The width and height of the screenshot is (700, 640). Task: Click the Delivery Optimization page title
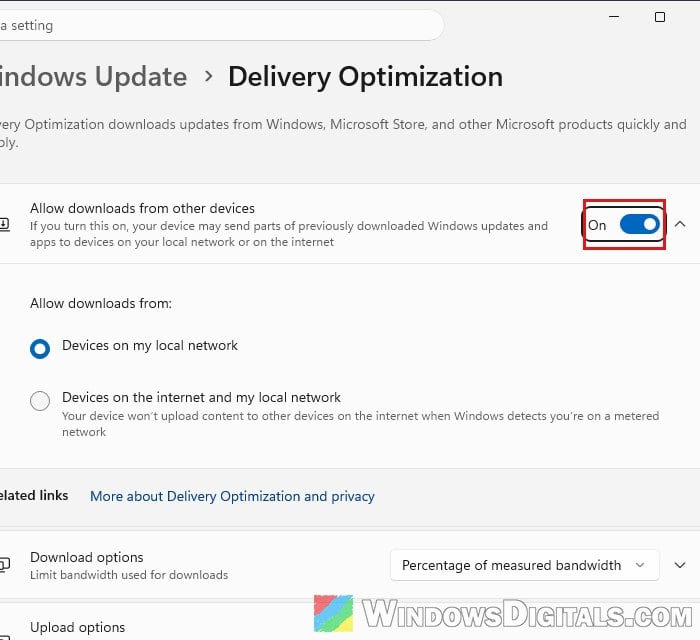[366, 77]
